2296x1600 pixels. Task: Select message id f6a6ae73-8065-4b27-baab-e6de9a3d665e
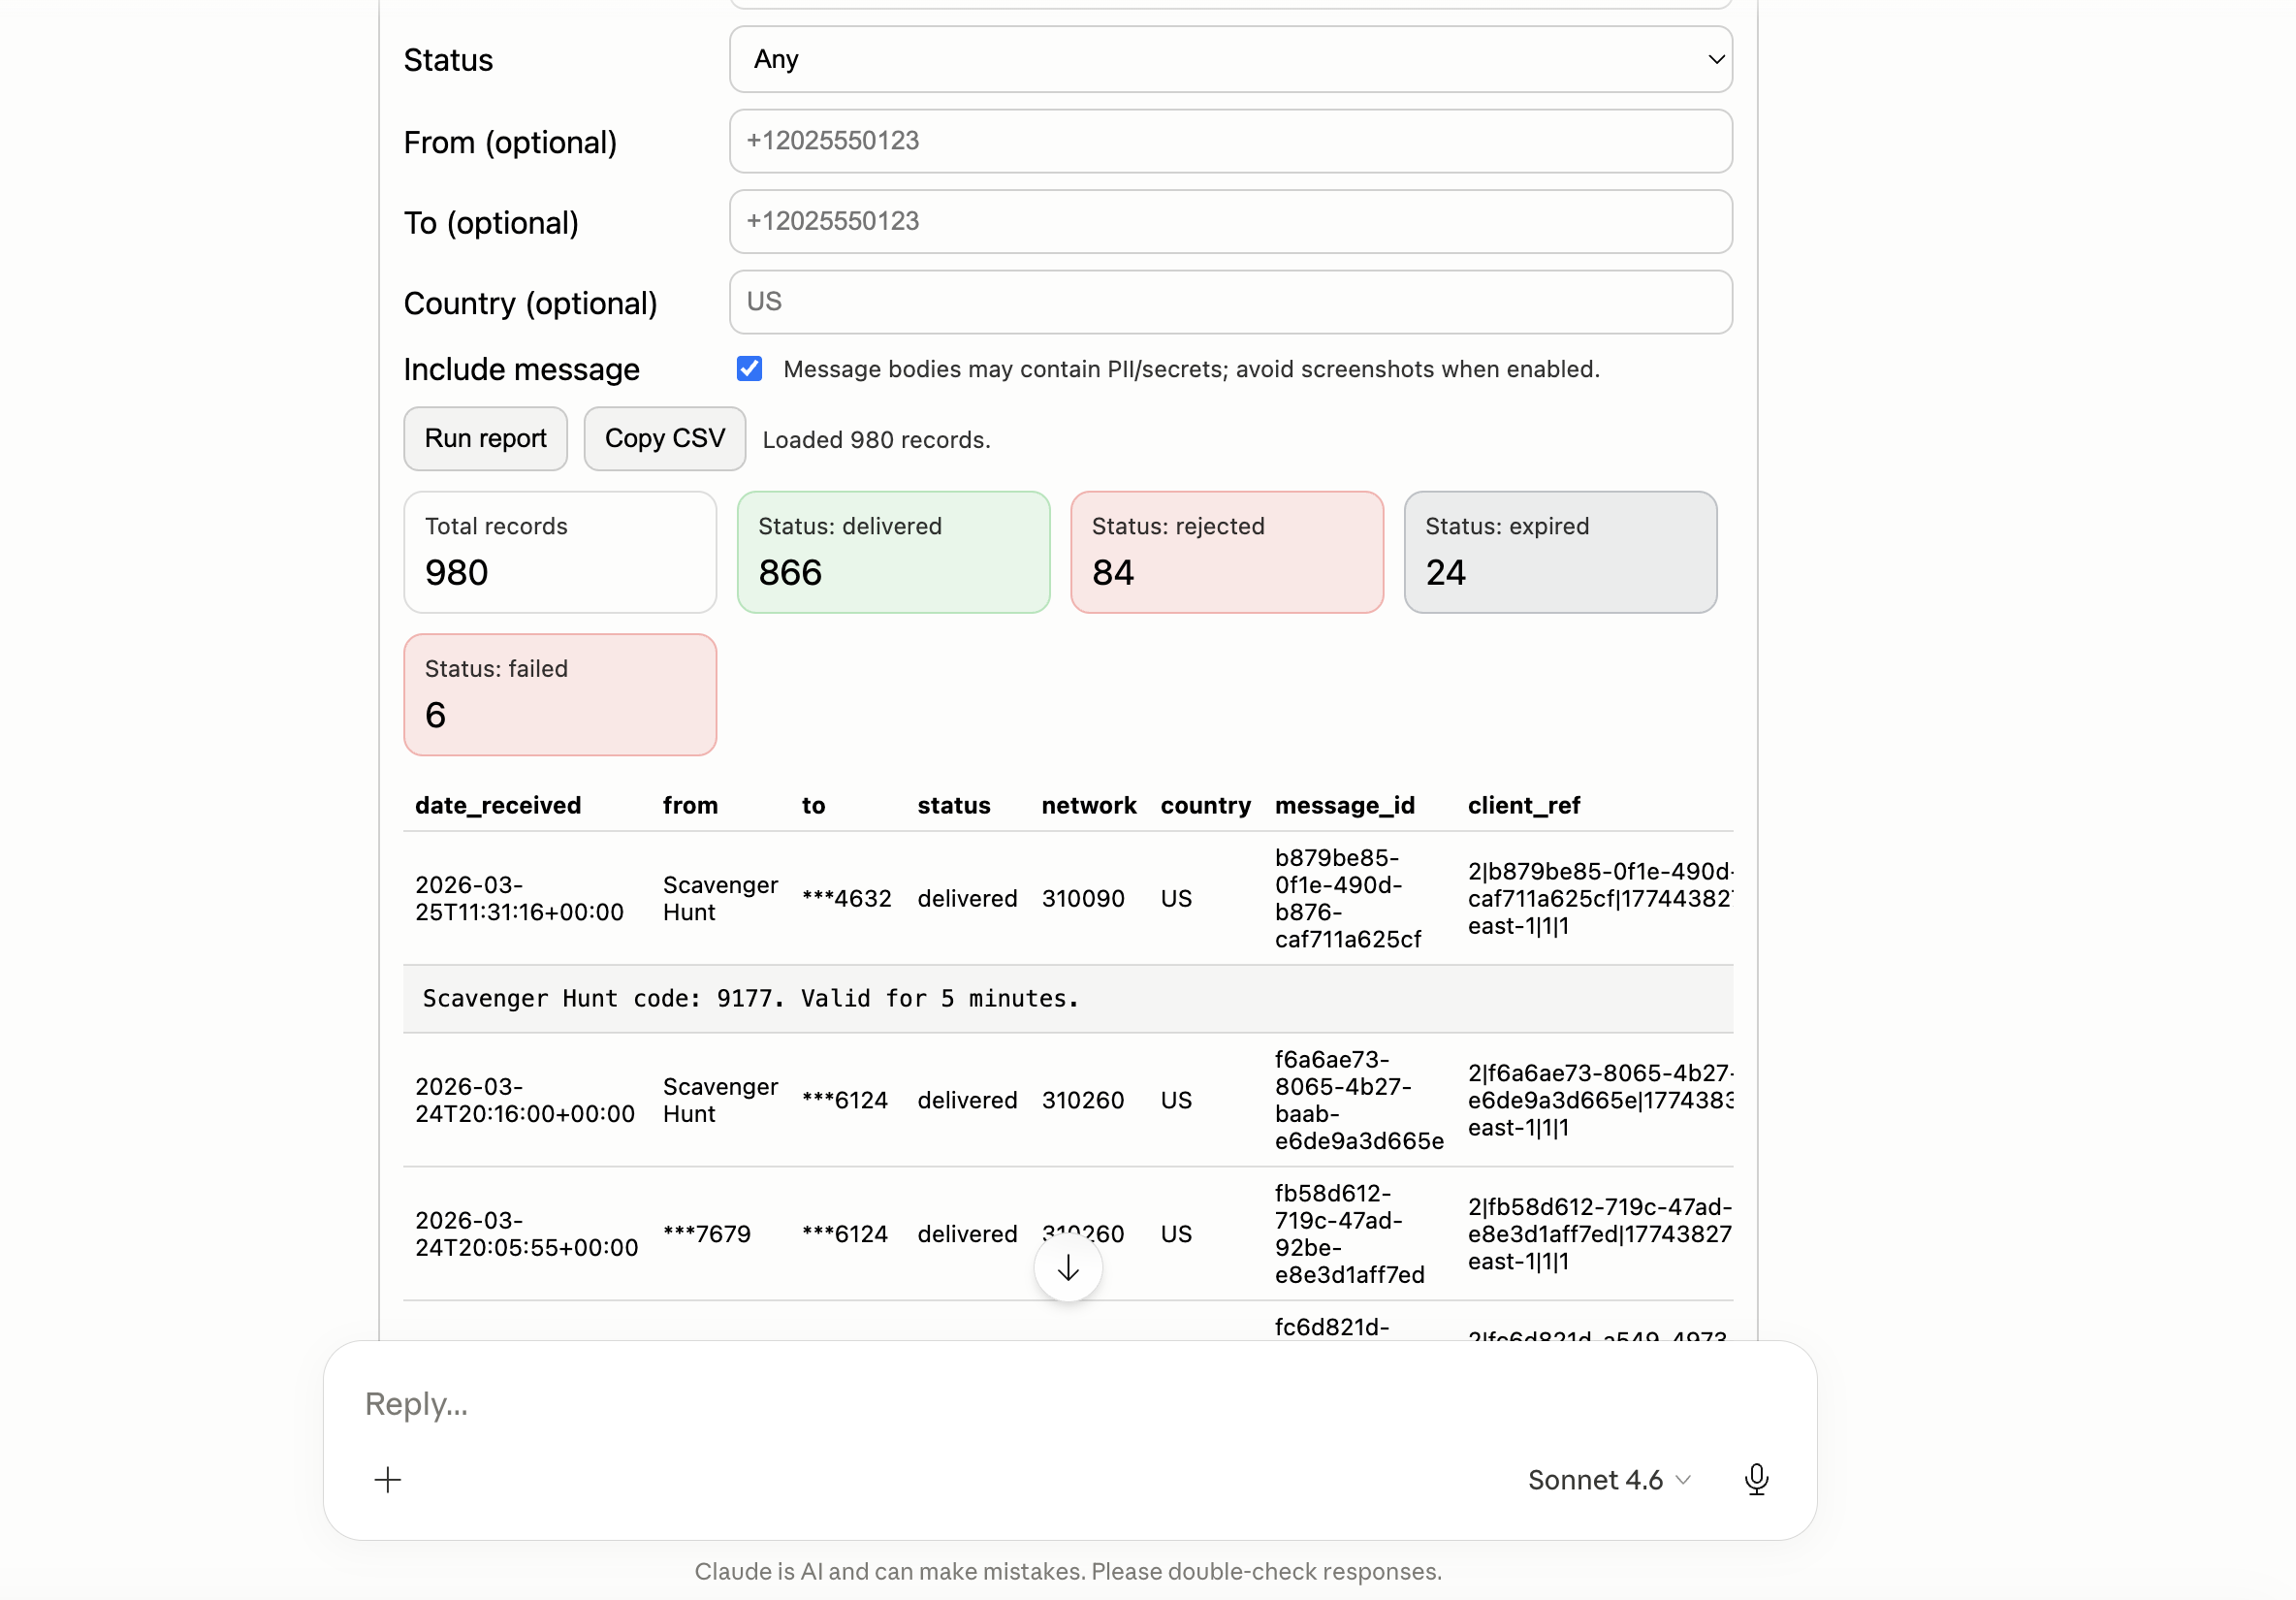pos(1358,1100)
